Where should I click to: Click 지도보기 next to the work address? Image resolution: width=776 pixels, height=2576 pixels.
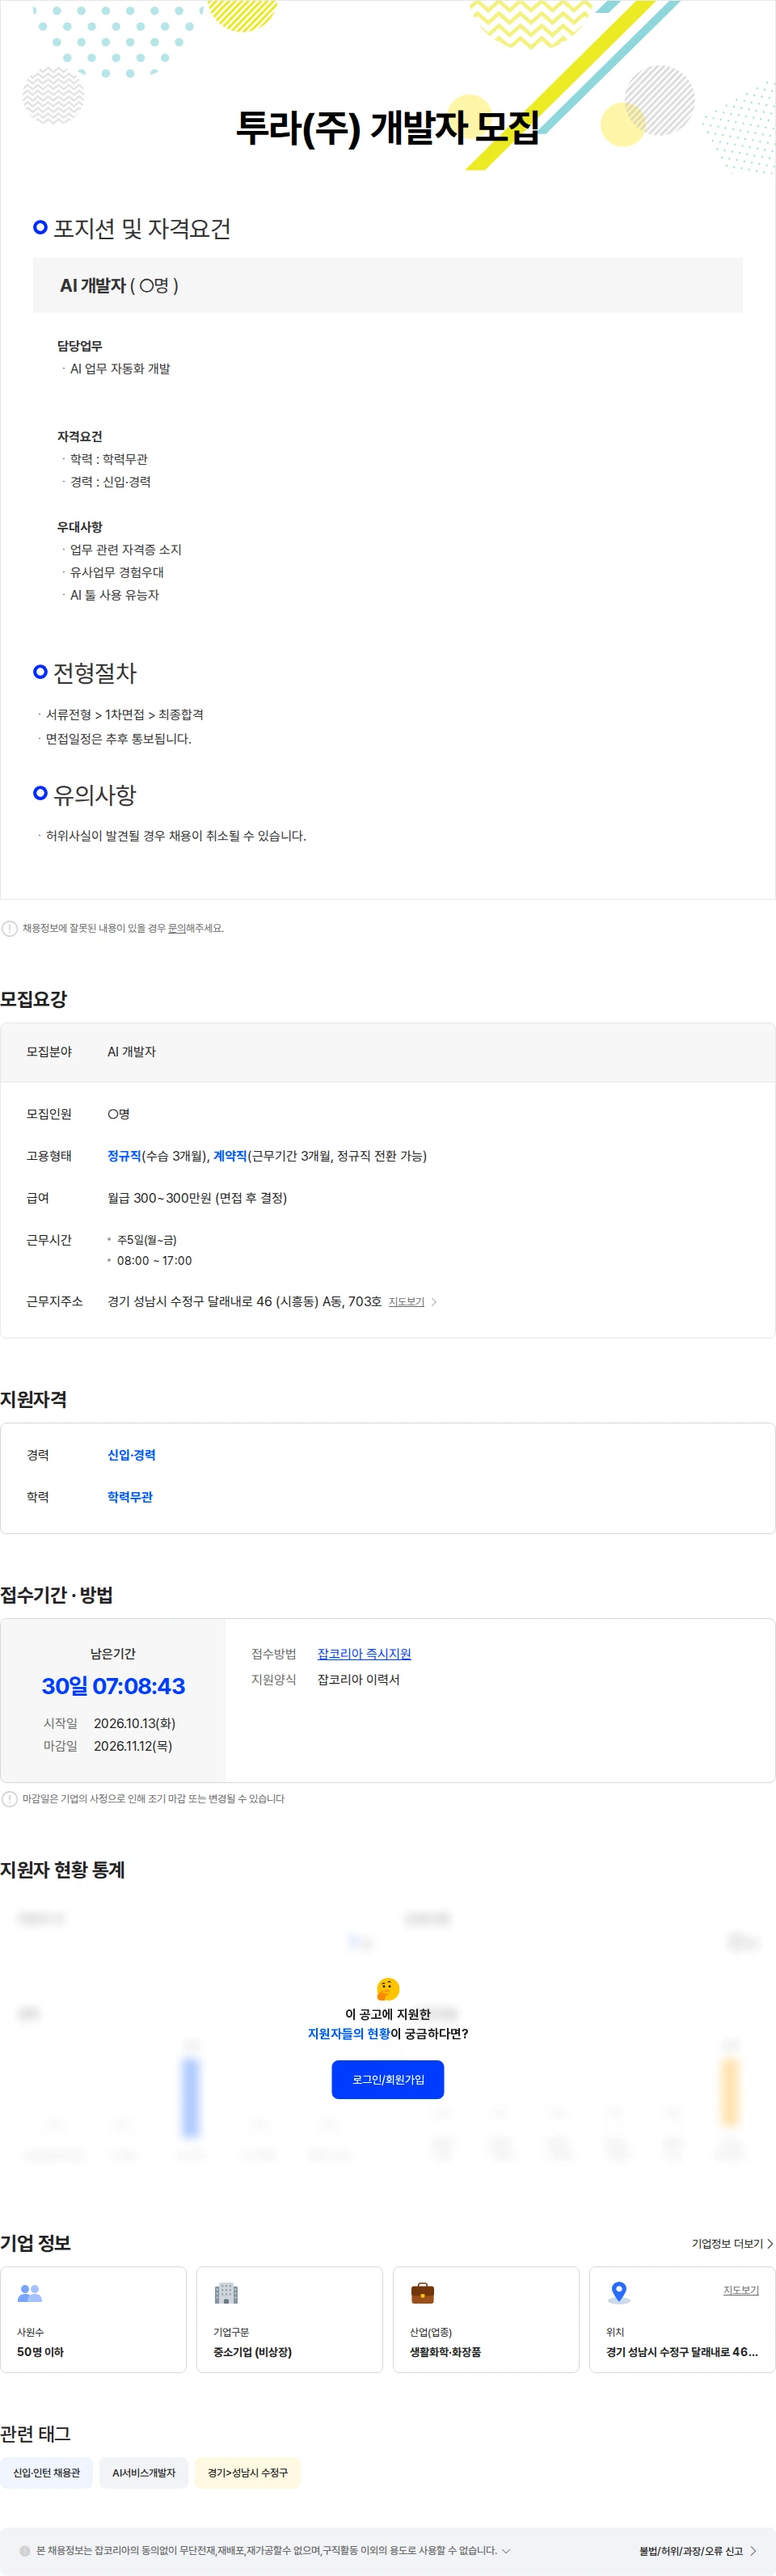[412, 1302]
